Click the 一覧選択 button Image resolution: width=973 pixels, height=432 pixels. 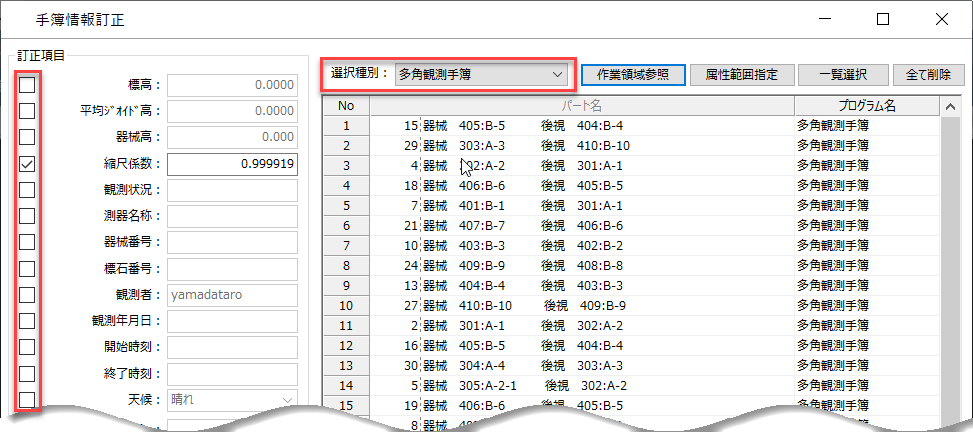(x=840, y=74)
